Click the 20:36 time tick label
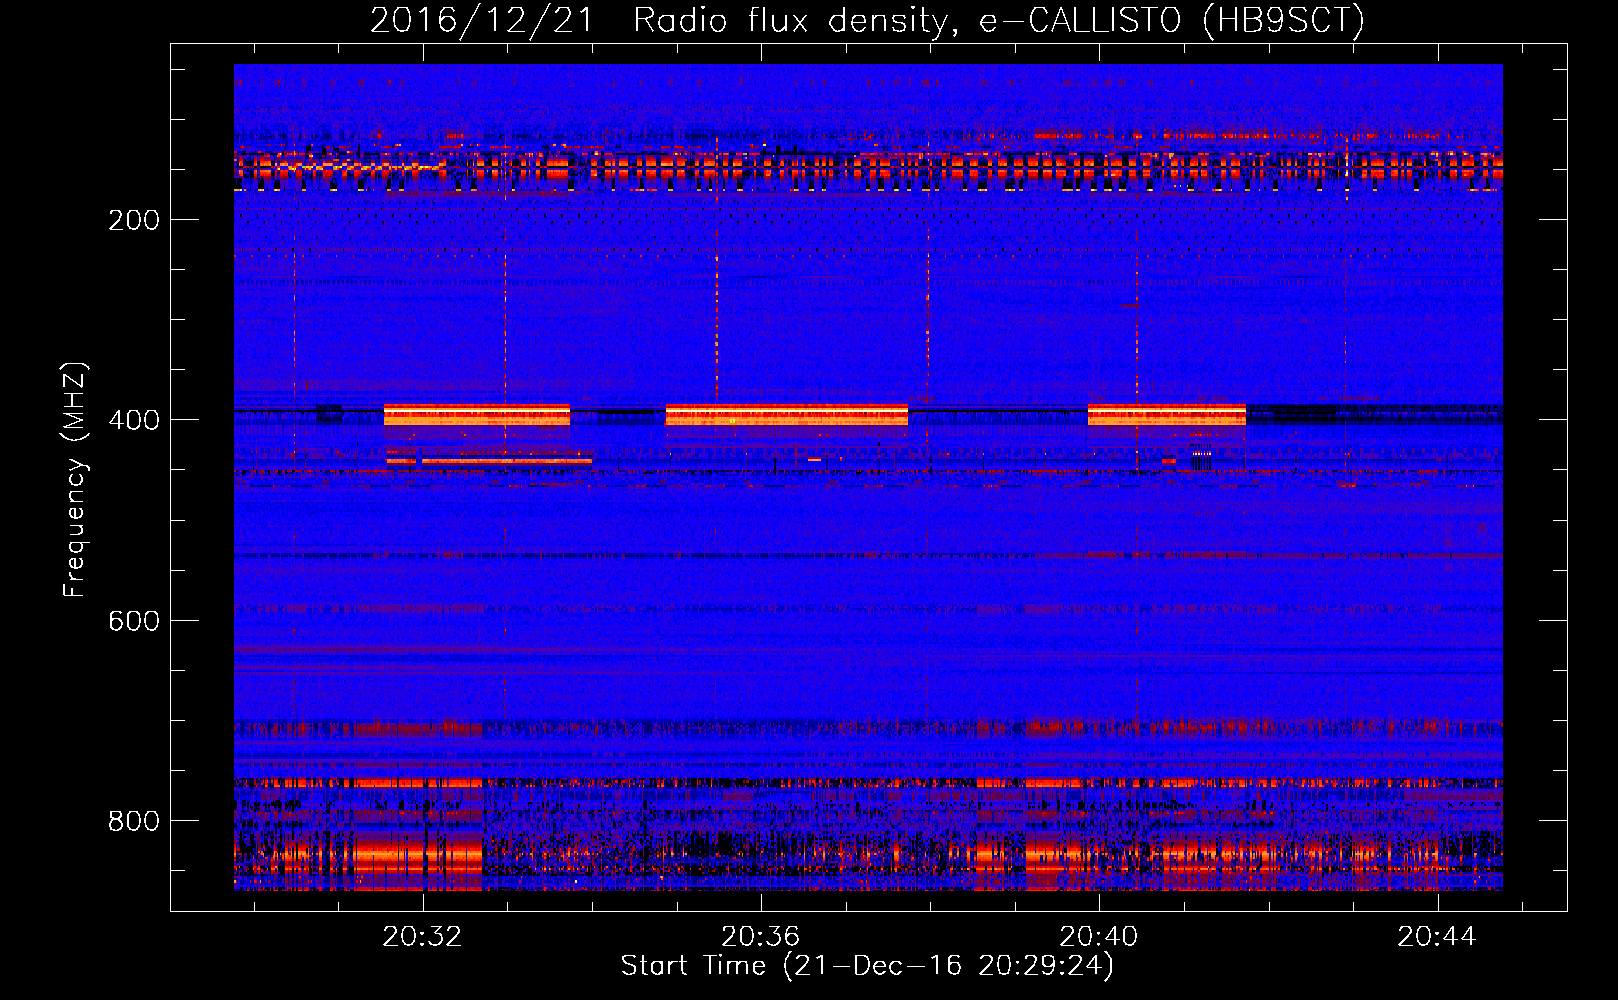This screenshot has width=1618, height=1000. tap(761, 937)
